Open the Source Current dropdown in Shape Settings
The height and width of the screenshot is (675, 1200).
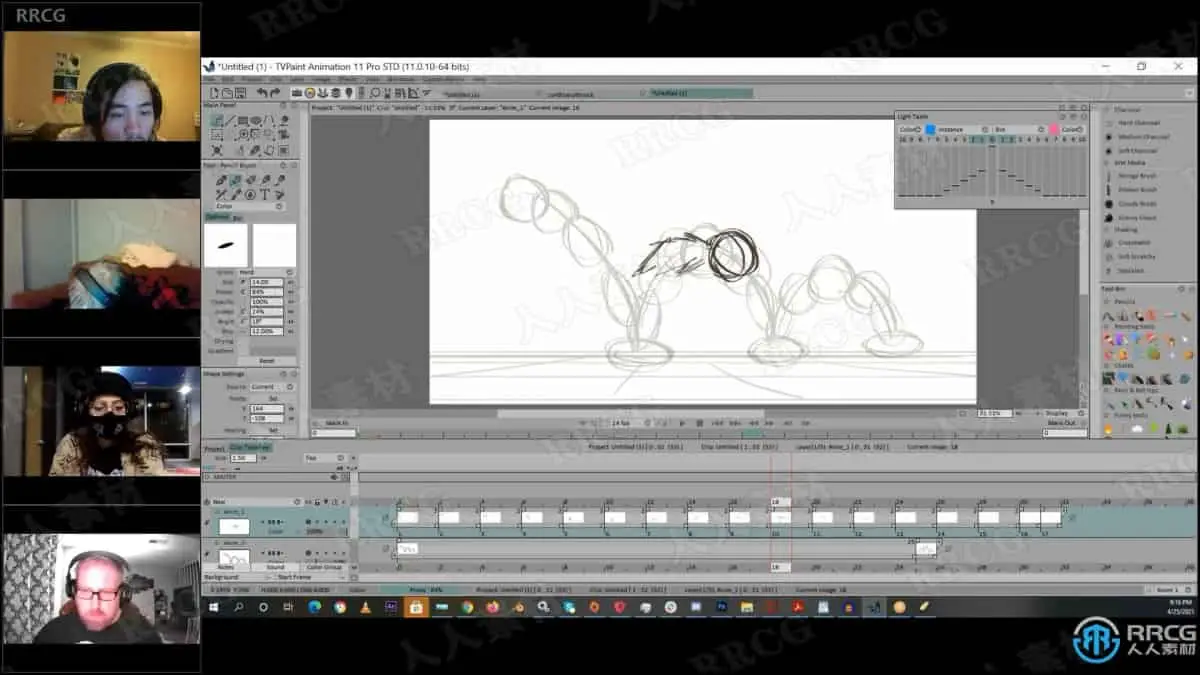(271, 386)
